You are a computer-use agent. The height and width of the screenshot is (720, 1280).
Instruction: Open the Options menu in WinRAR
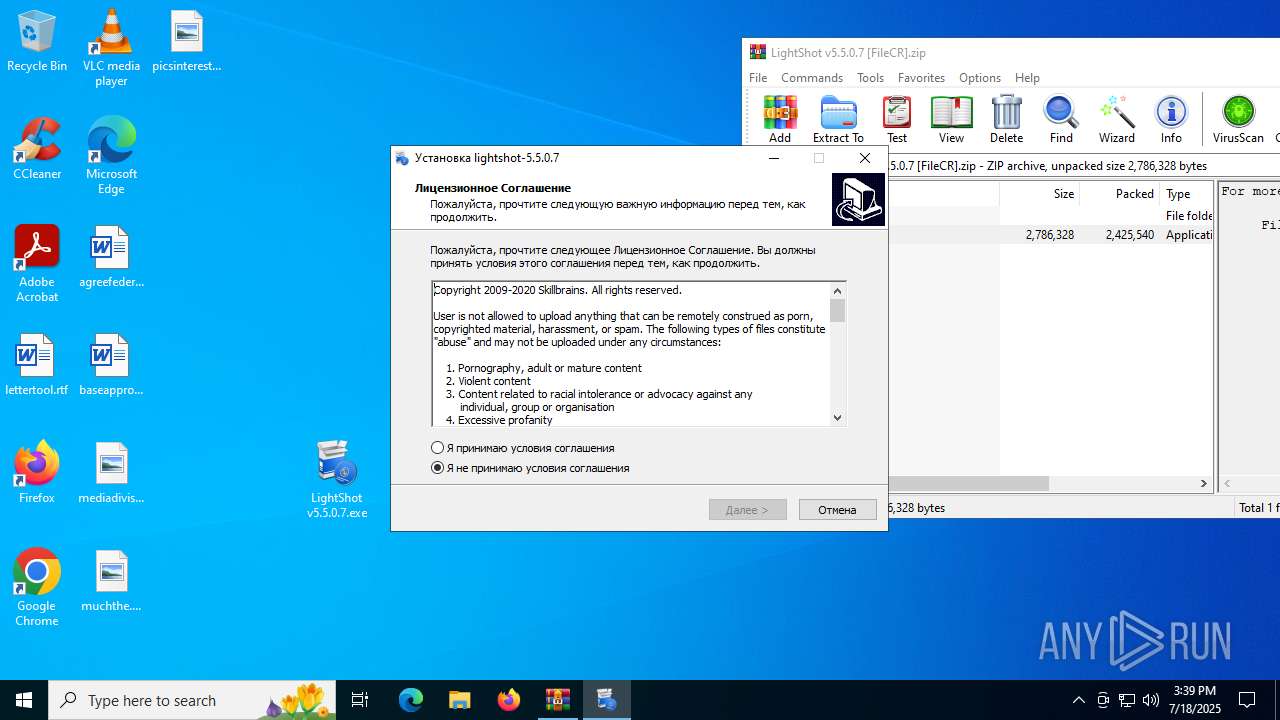980,78
